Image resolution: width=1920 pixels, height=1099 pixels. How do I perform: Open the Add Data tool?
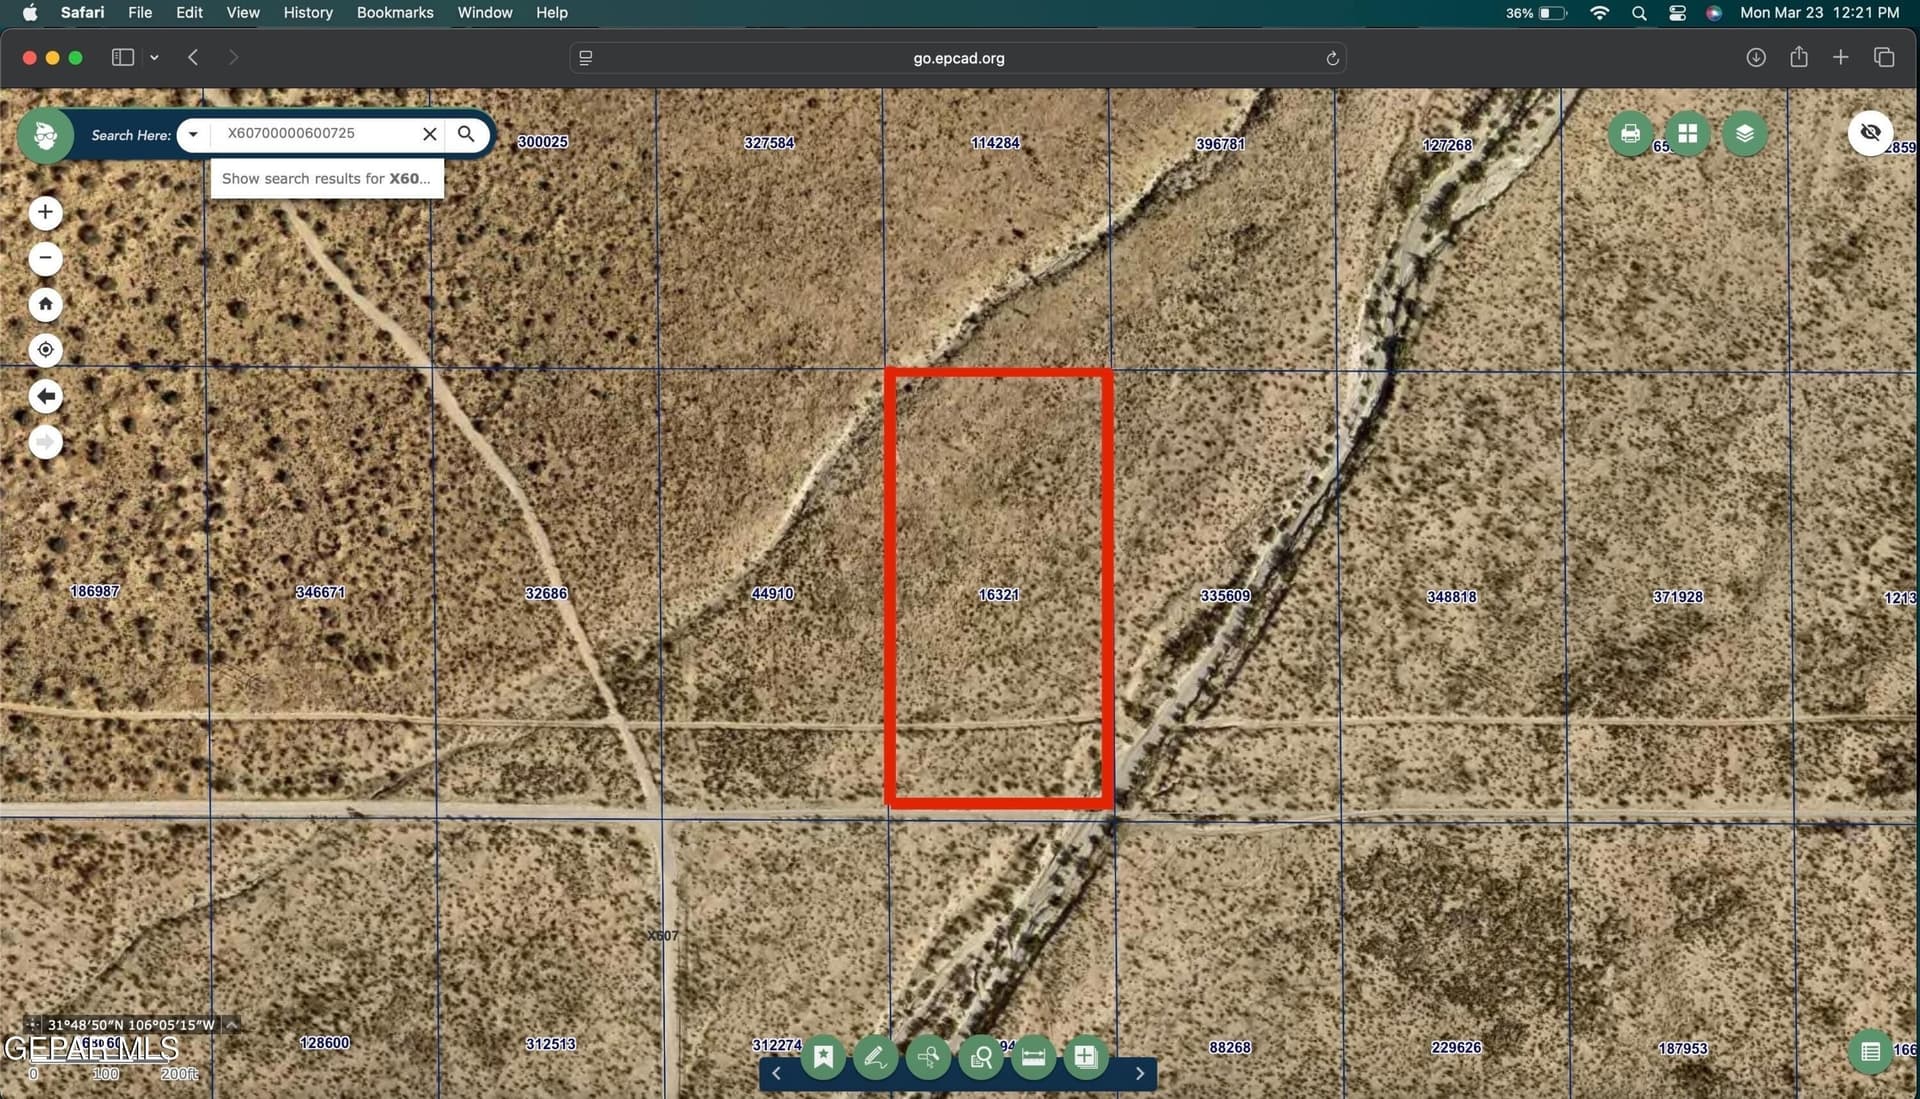[x=1086, y=1056]
